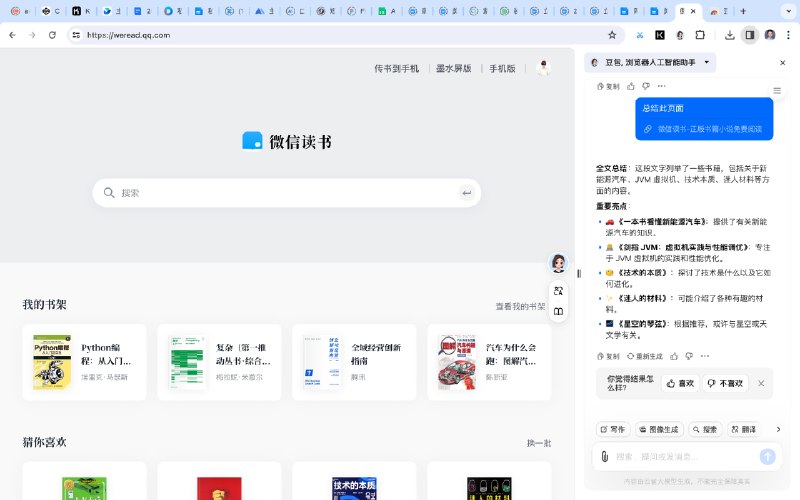Click 换一批 to refresh recommendations

(539, 443)
